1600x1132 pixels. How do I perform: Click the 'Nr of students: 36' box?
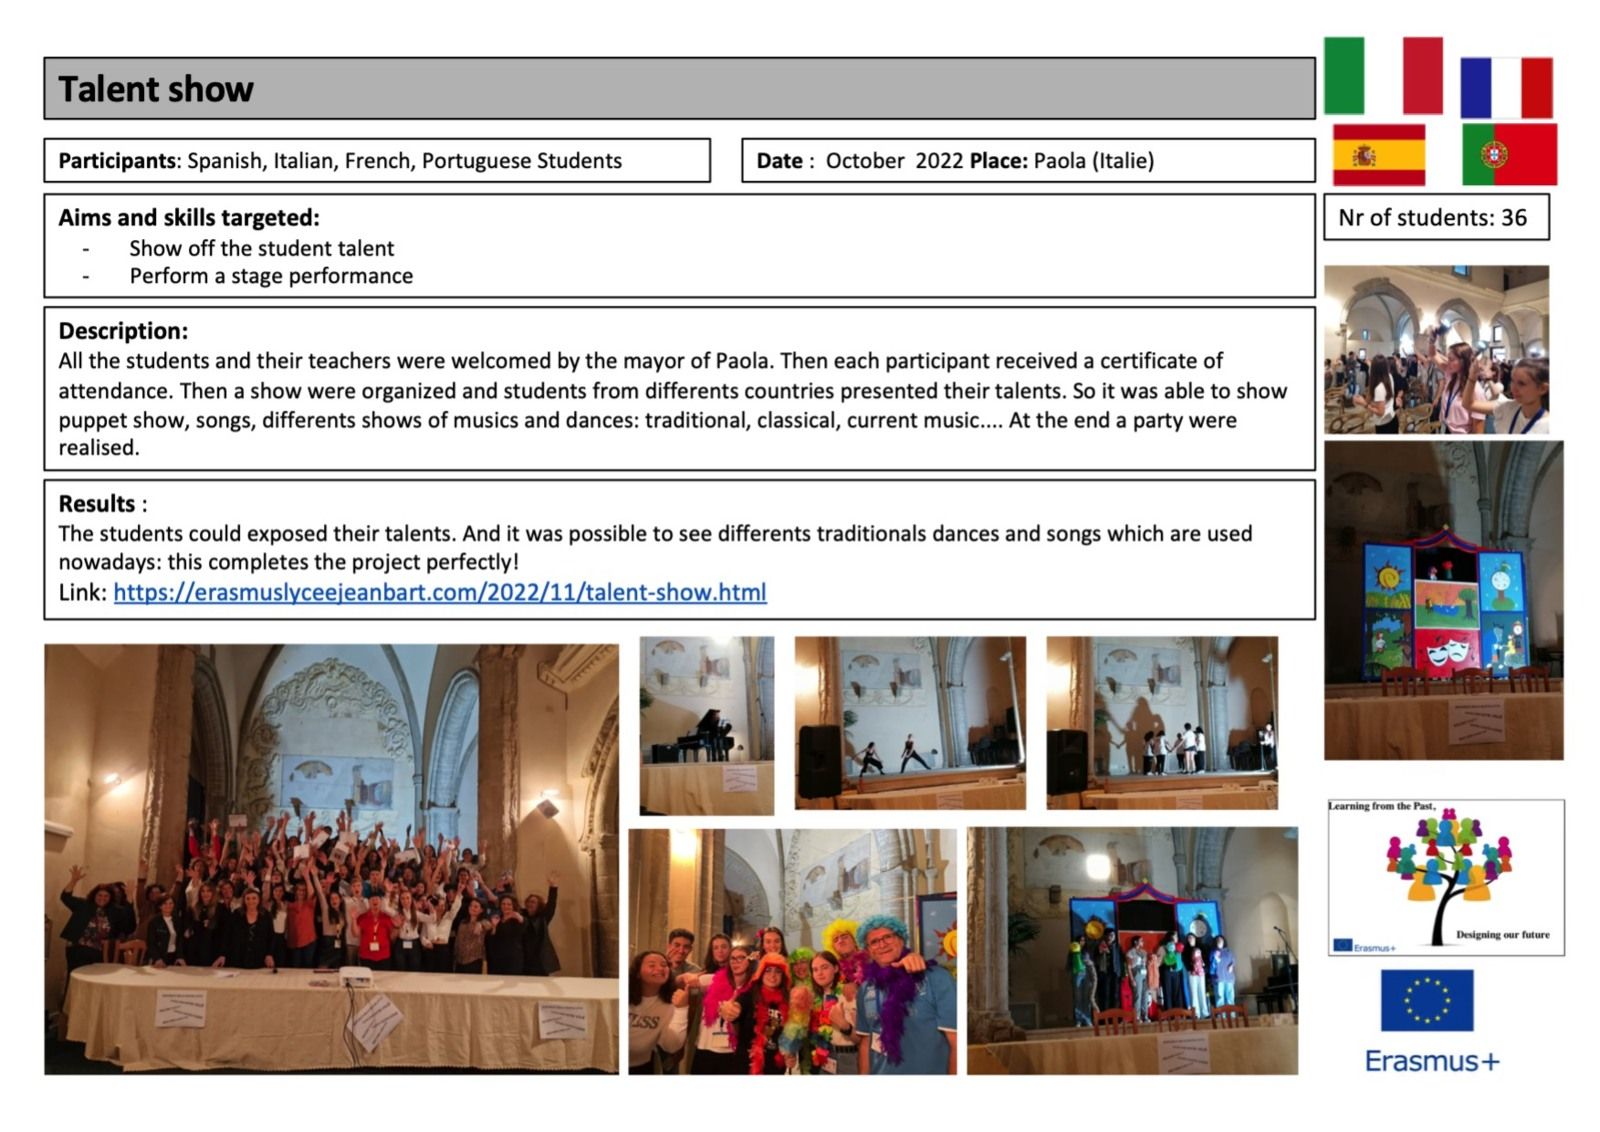(x=1436, y=217)
